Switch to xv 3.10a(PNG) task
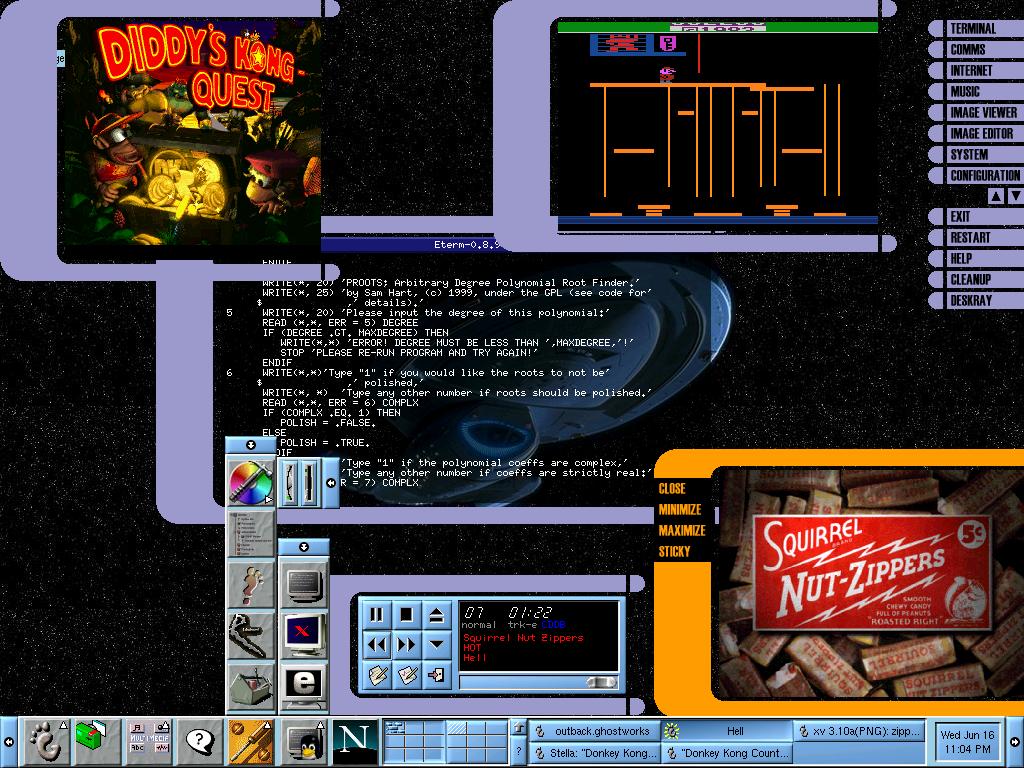The width and height of the screenshot is (1024, 768). tap(860, 731)
